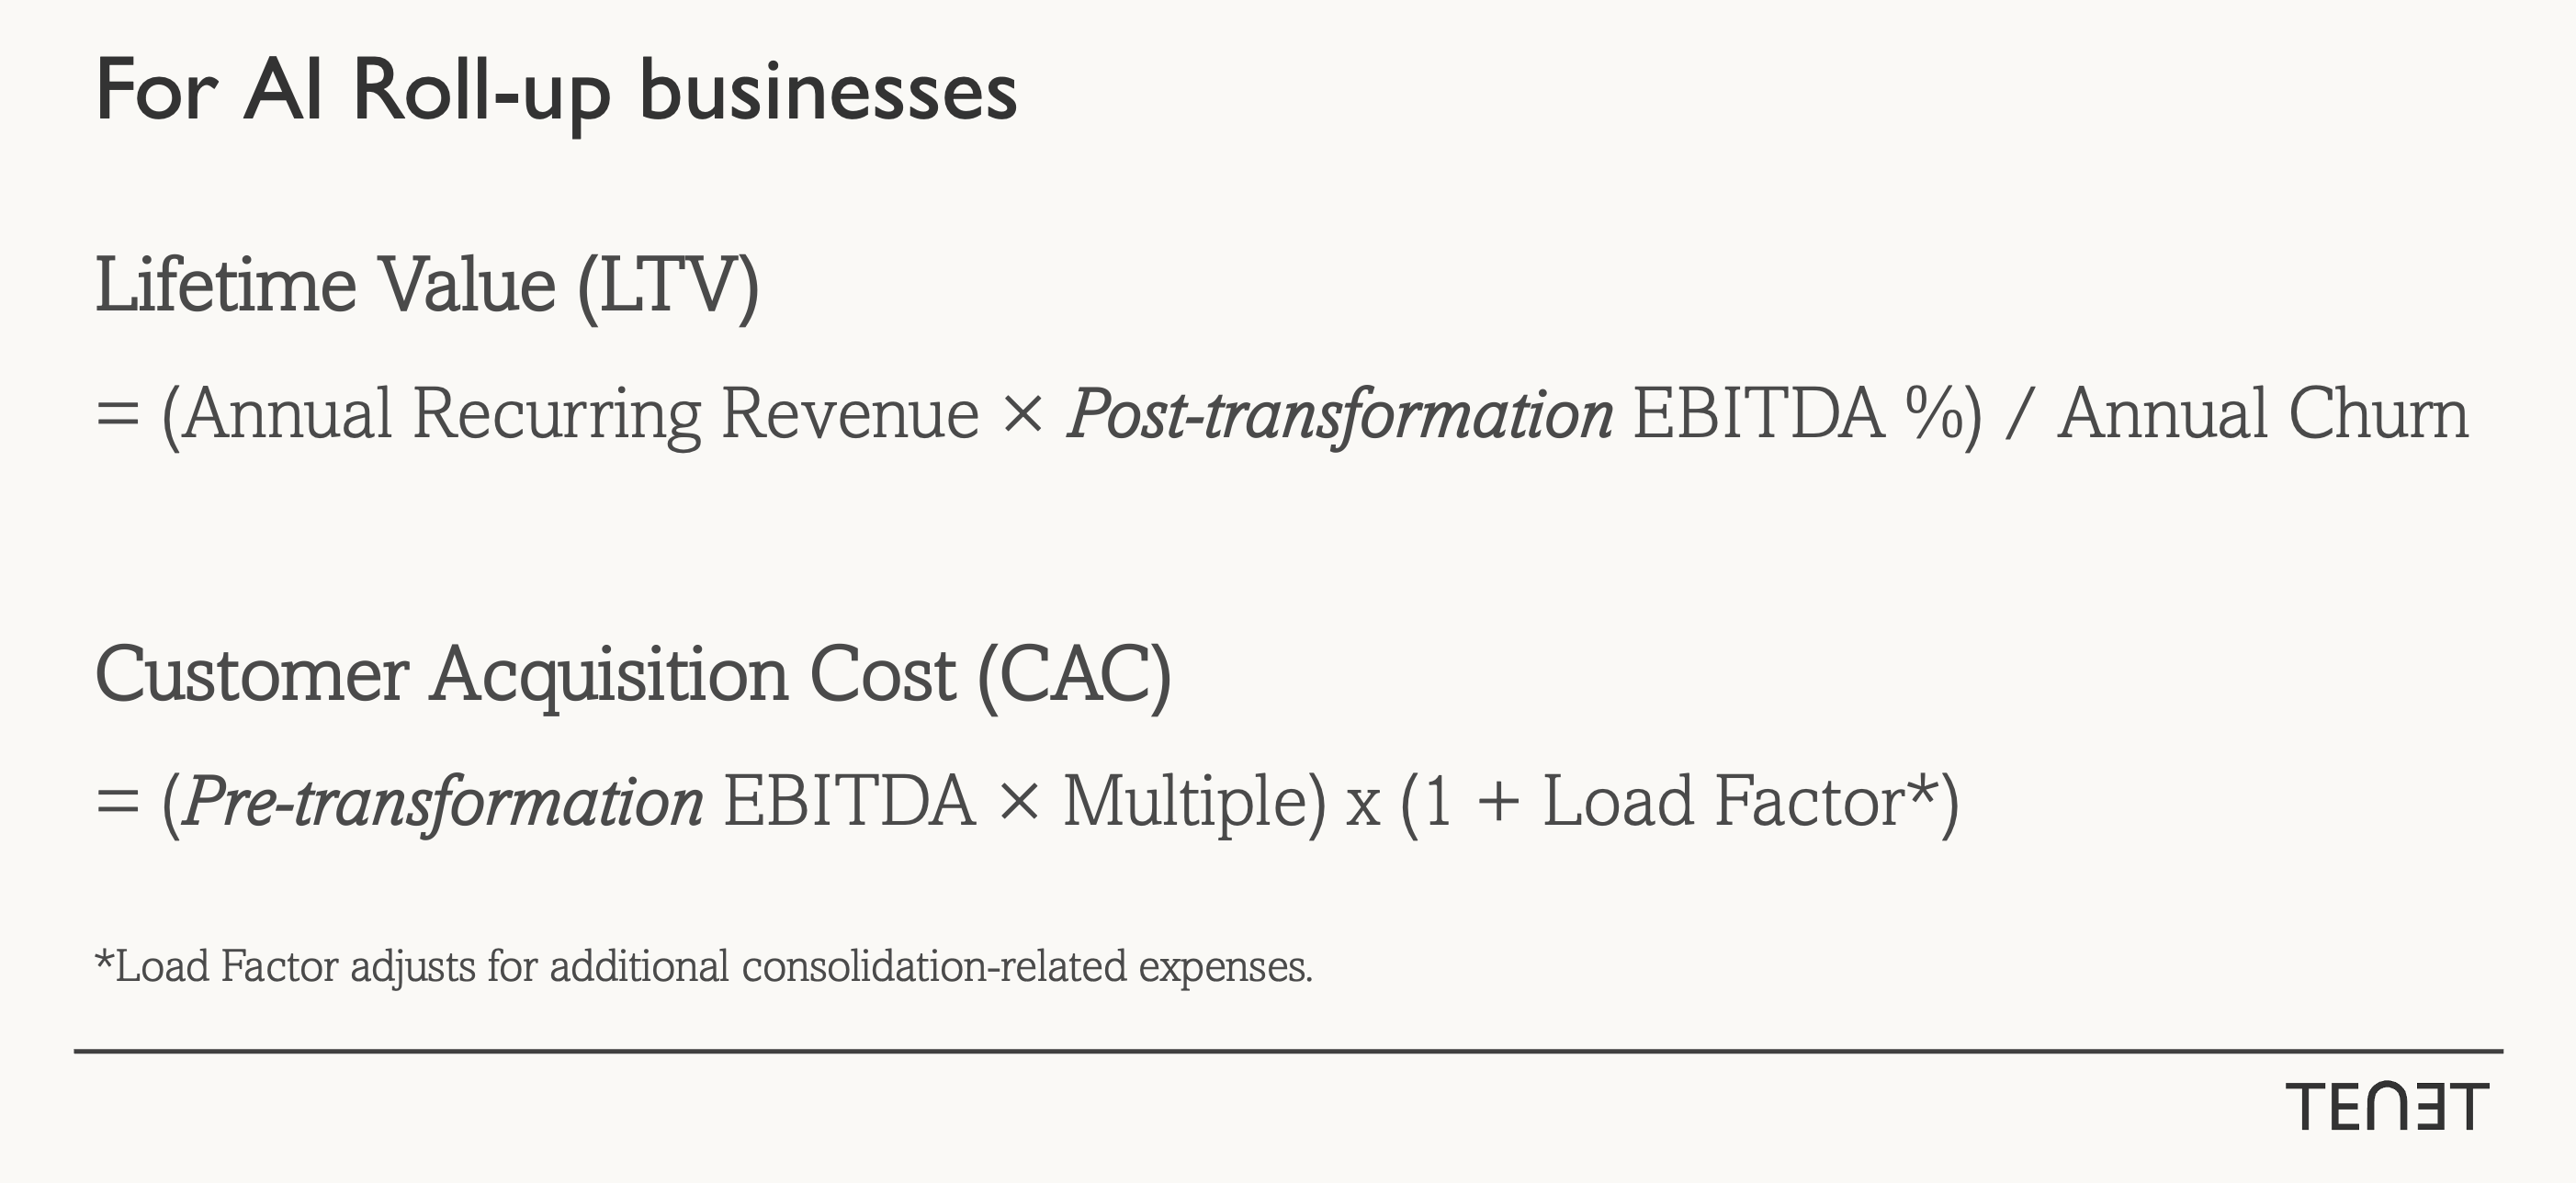Click the 'Annual Churn' term
The image size is (2576, 1183).
click(x=2264, y=413)
